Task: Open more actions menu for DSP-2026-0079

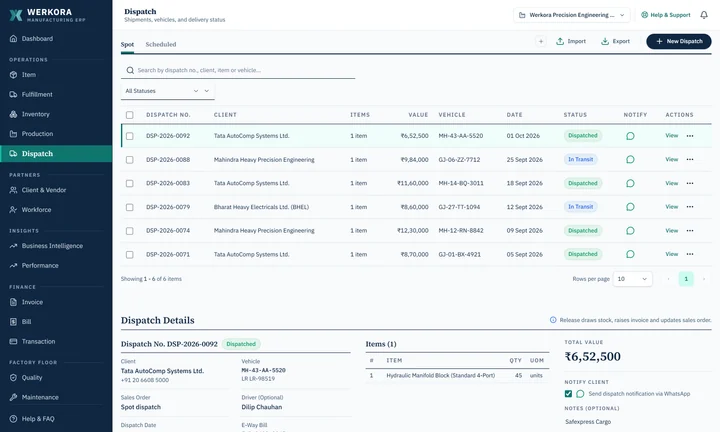Action: click(690, 207)
